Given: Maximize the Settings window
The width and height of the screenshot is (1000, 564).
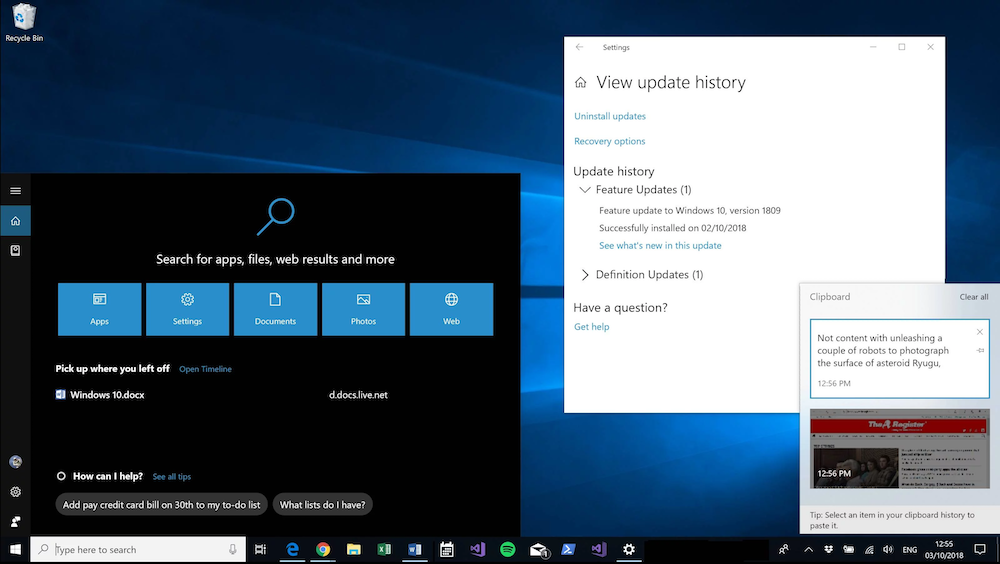Looking at the screenshot, I should (902, 47).
